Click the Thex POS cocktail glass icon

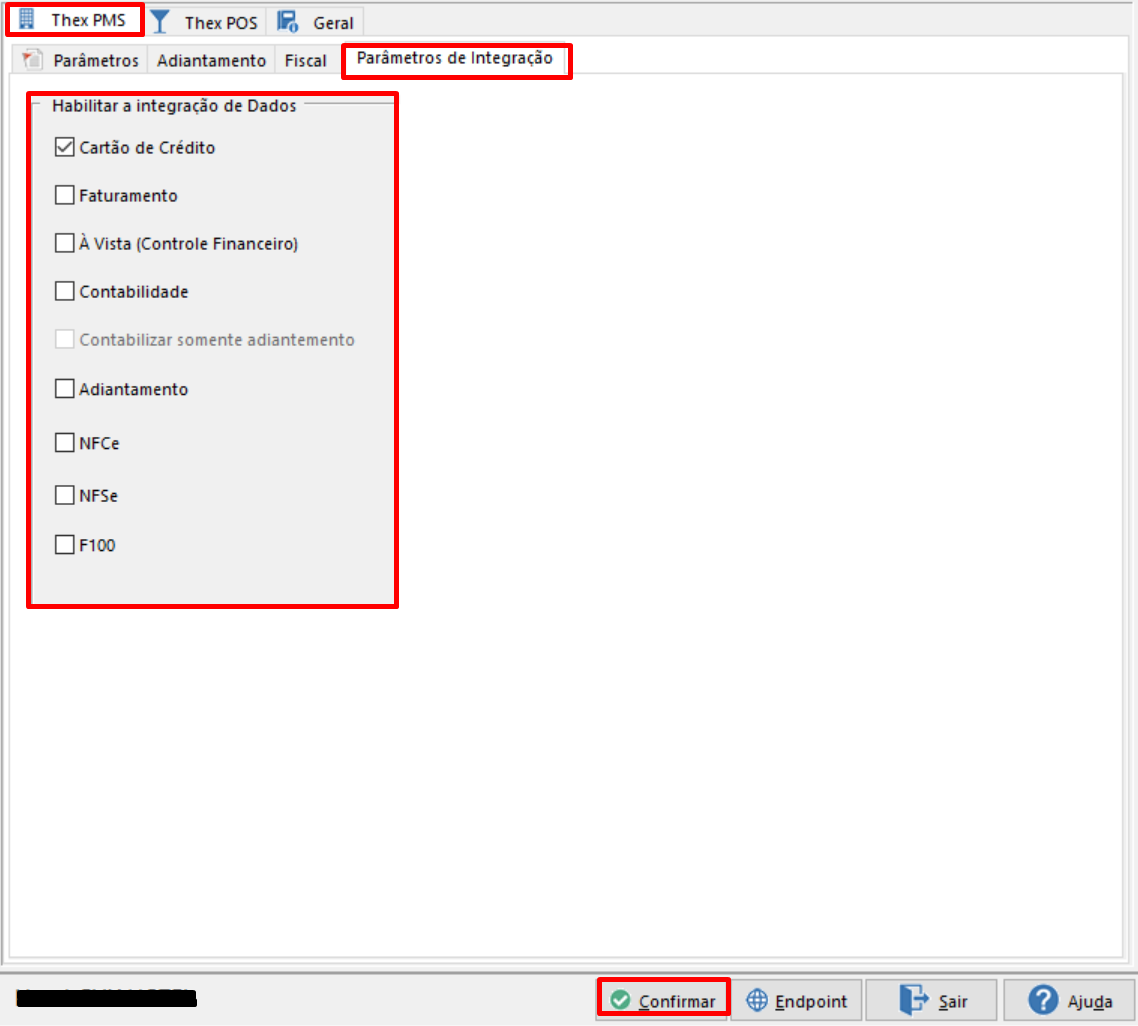[160, 22]
